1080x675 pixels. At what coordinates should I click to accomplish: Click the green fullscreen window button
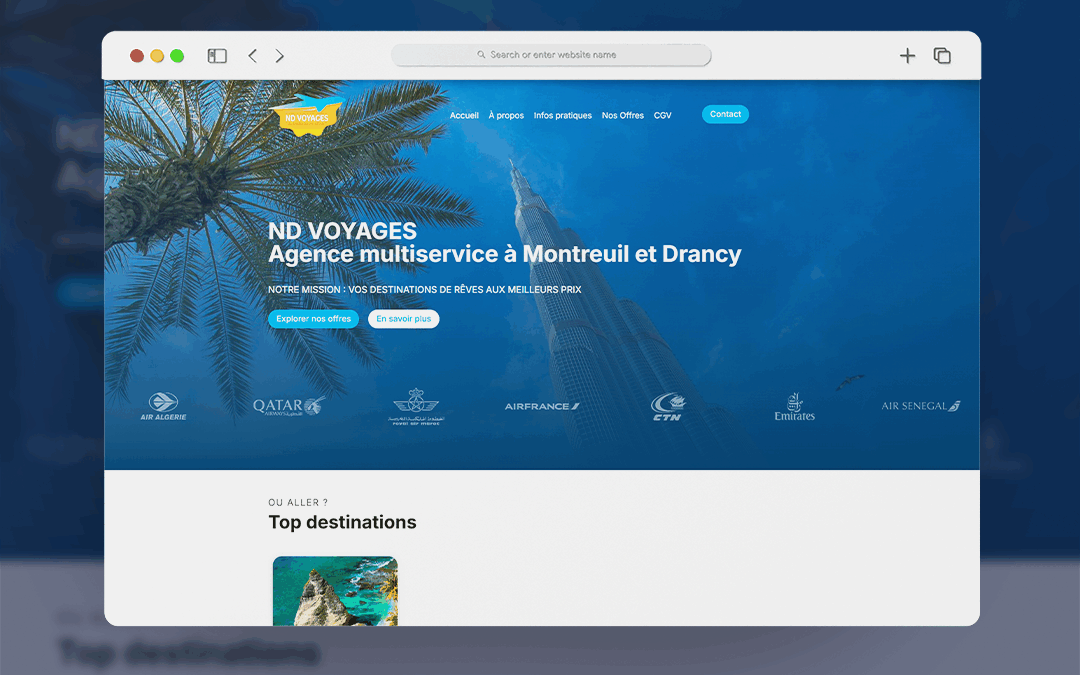177,56
